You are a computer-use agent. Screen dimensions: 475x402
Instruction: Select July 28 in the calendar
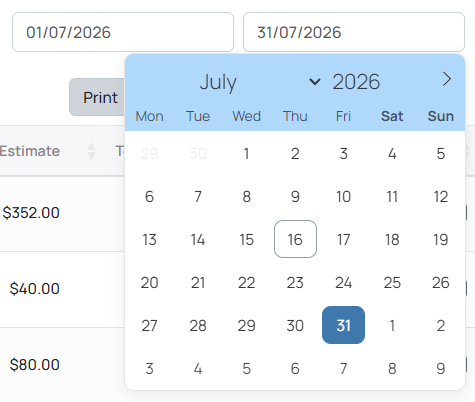point(198,326)
